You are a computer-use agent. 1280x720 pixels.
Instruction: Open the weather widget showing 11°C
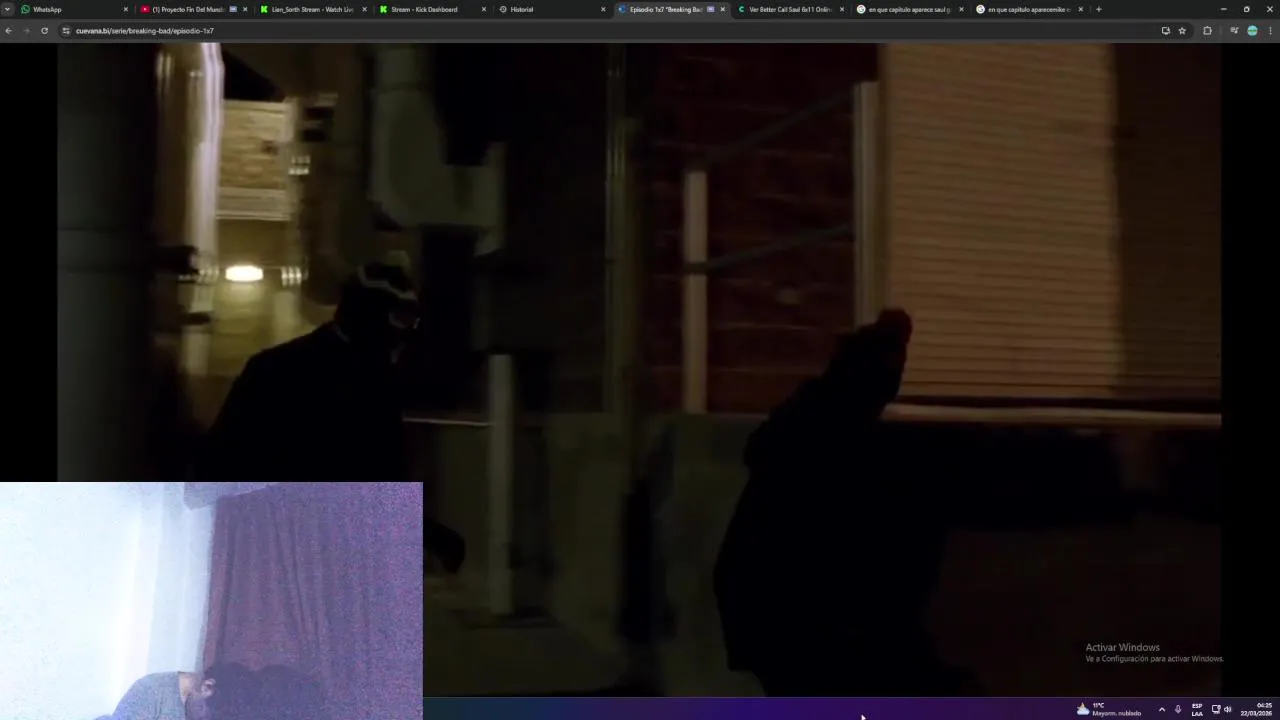tap(1109, 709)
